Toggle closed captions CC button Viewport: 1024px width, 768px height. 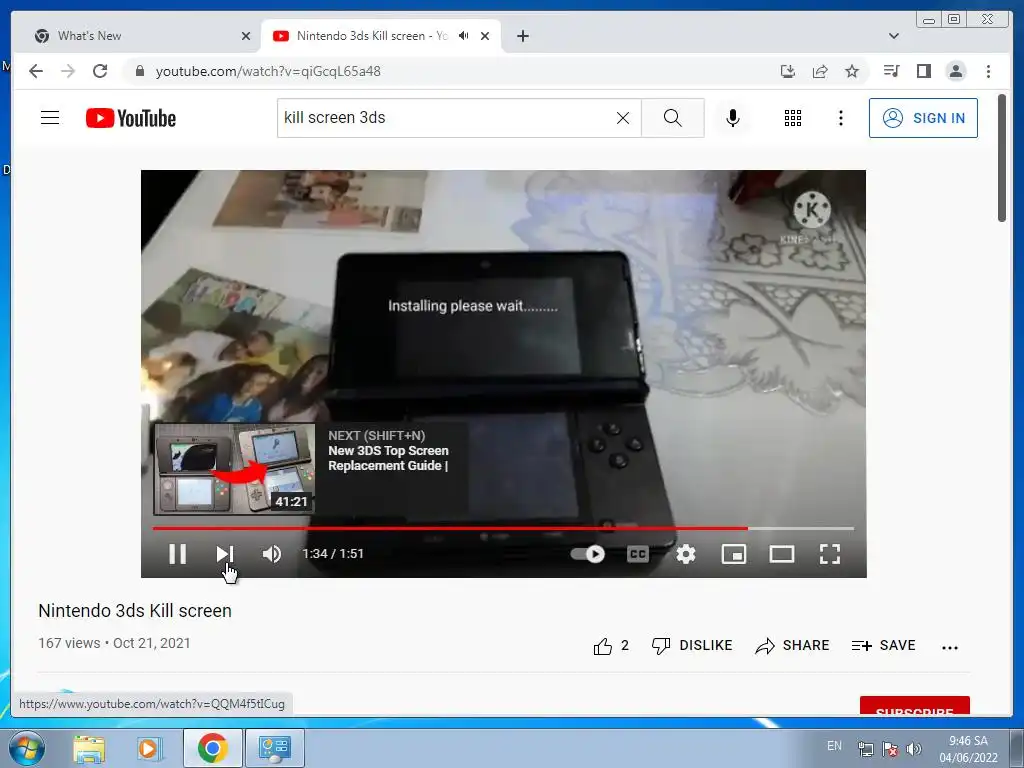pyautogui.click(x=637, y=554)
